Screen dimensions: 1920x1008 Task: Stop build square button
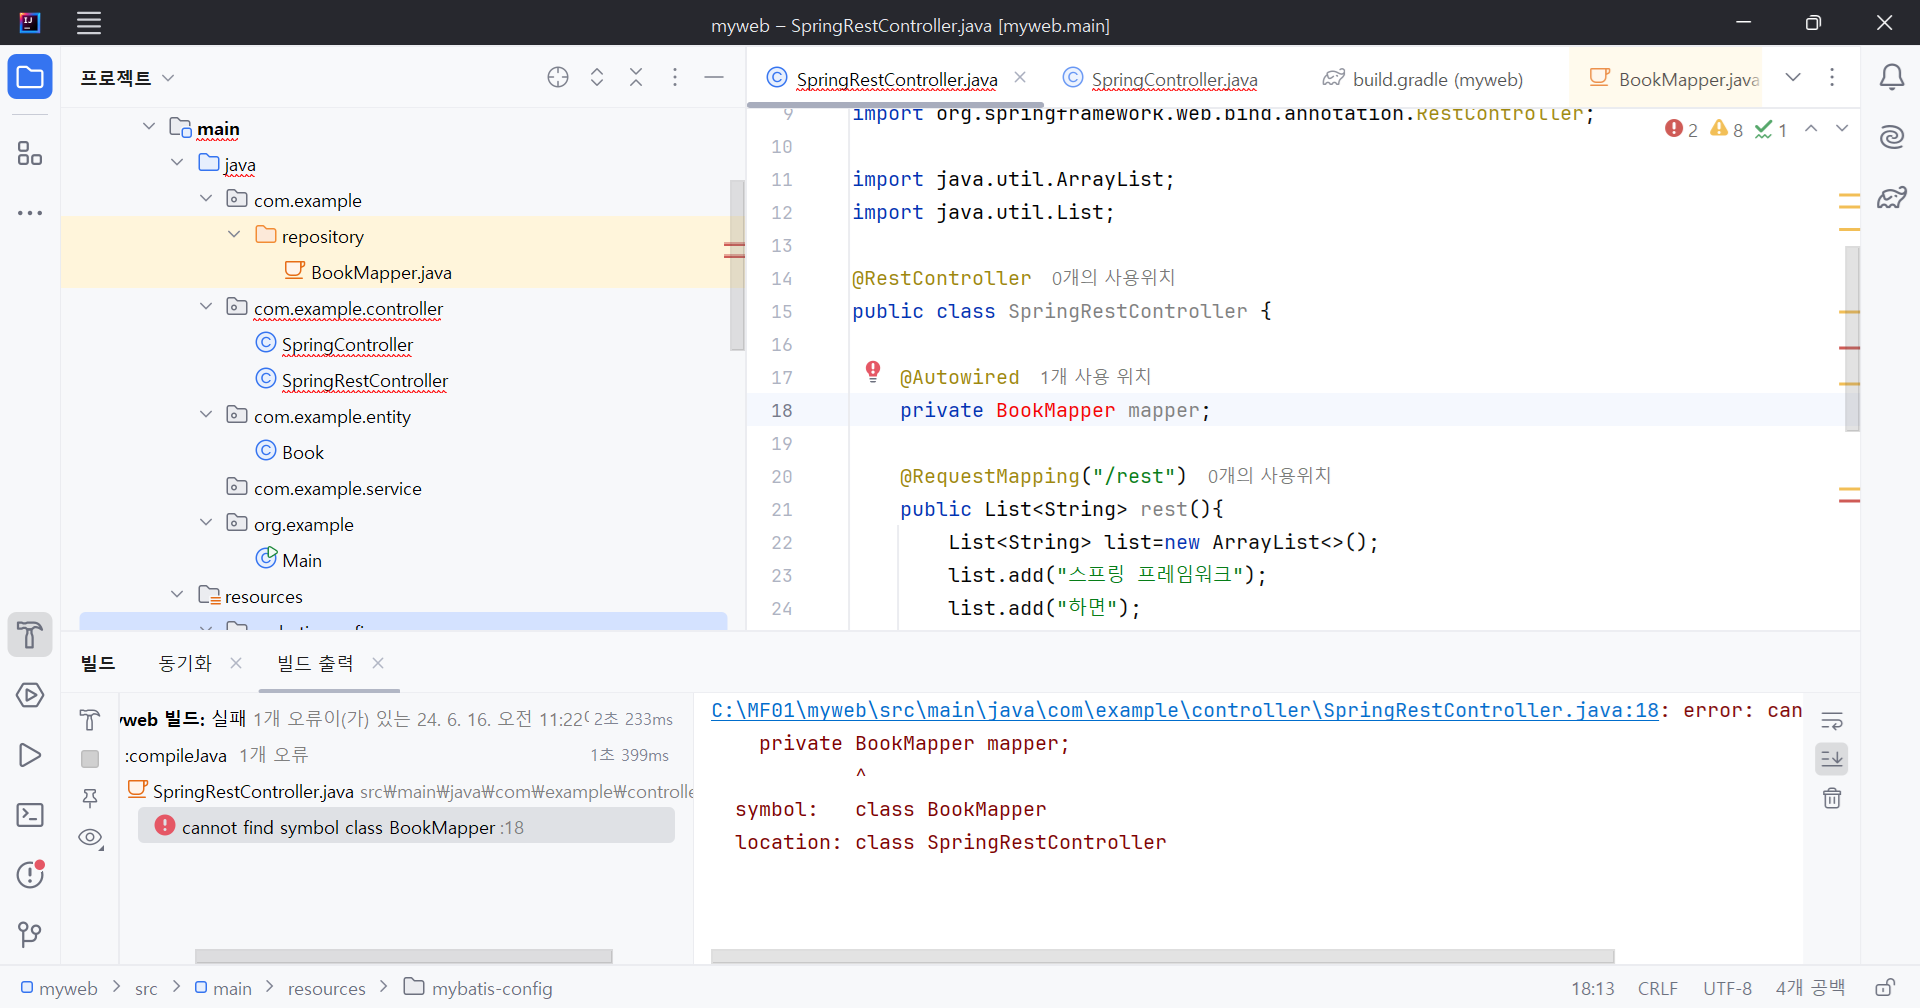pyautogui.click(x=90, y=759)
